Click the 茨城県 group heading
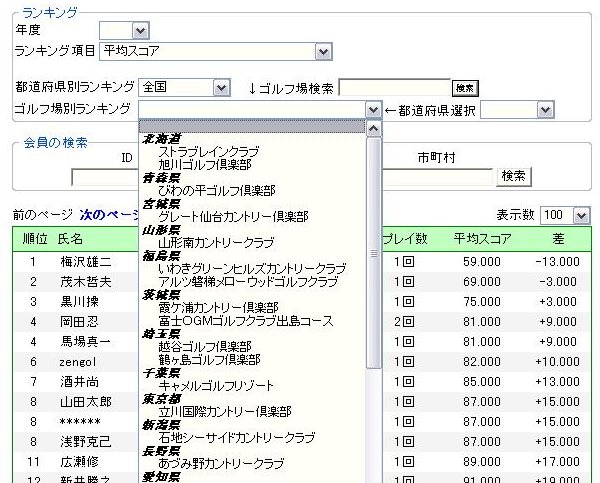 click(x=161, y=295)
